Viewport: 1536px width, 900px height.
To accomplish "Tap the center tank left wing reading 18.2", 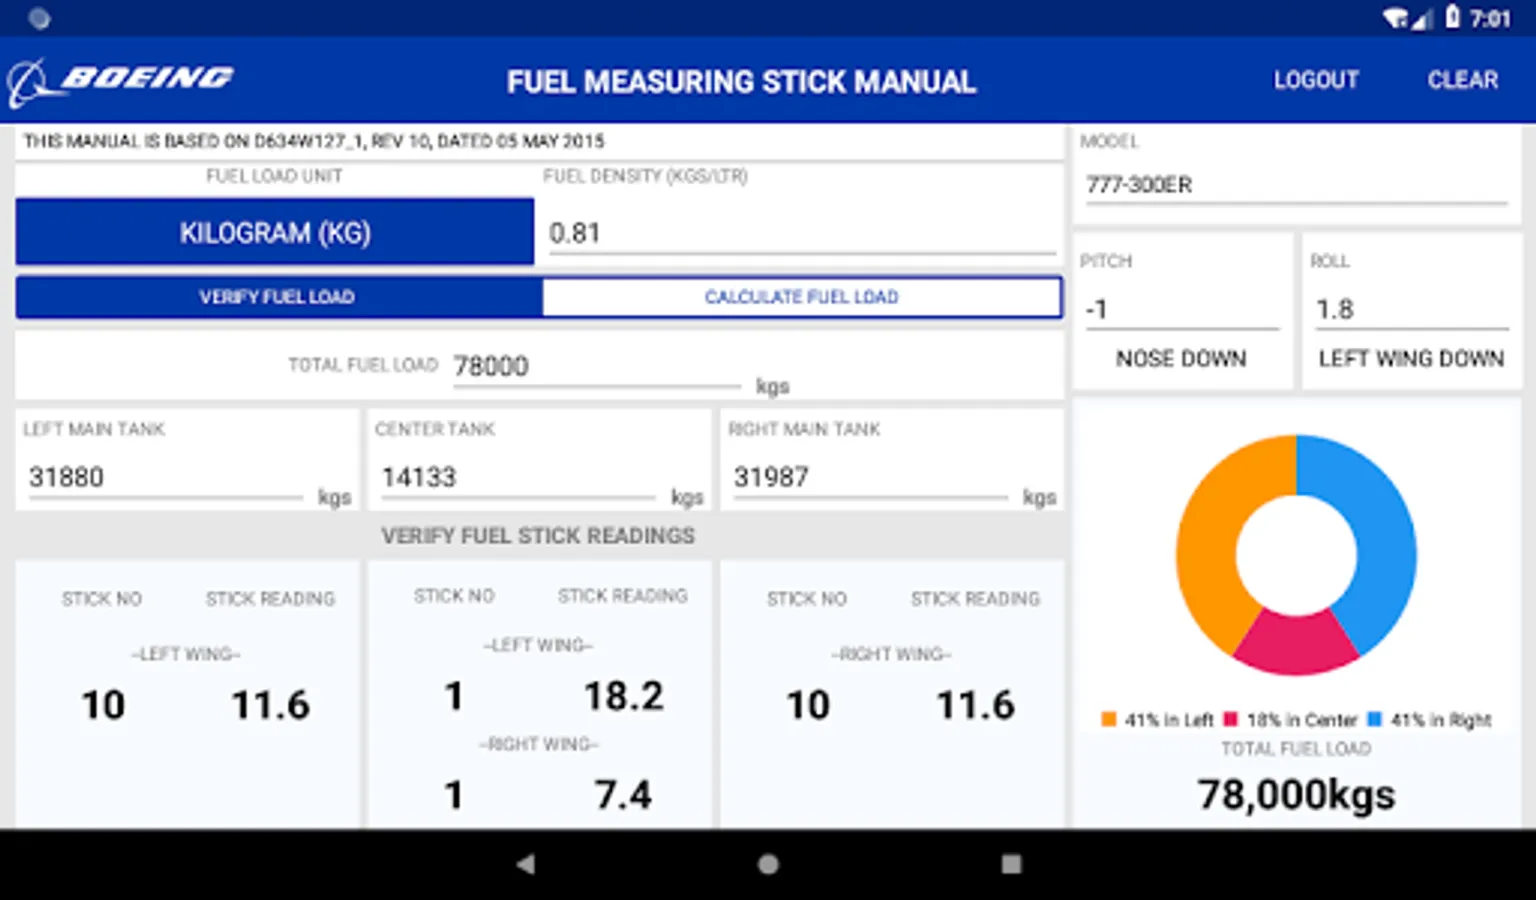I will point(624,696).
